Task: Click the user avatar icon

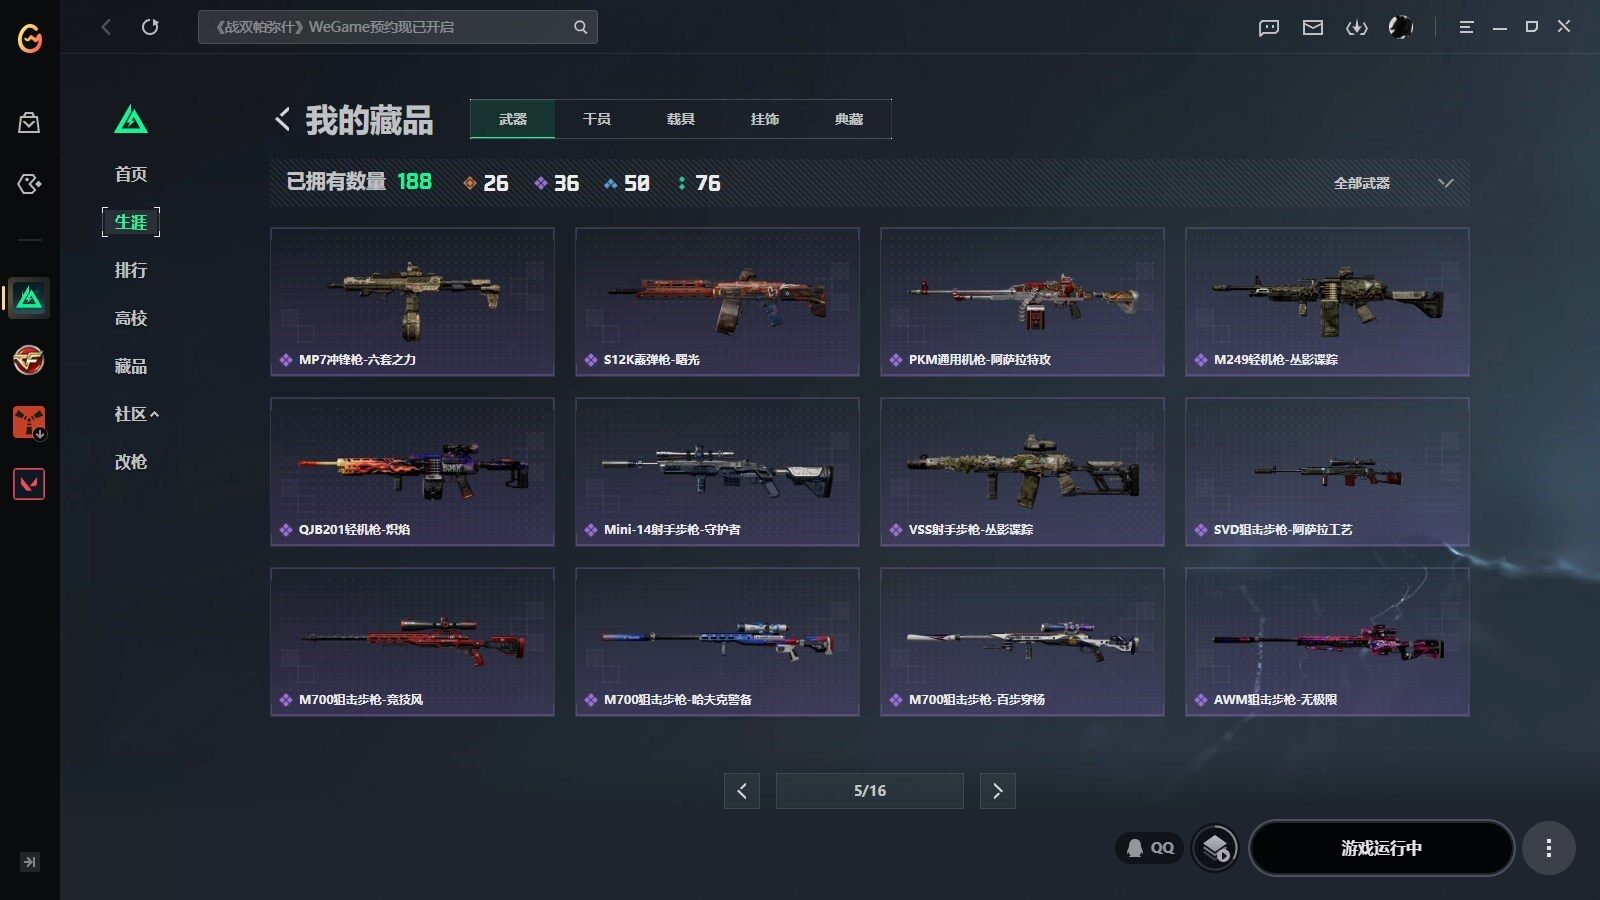Action: [x=1400, y=27]
